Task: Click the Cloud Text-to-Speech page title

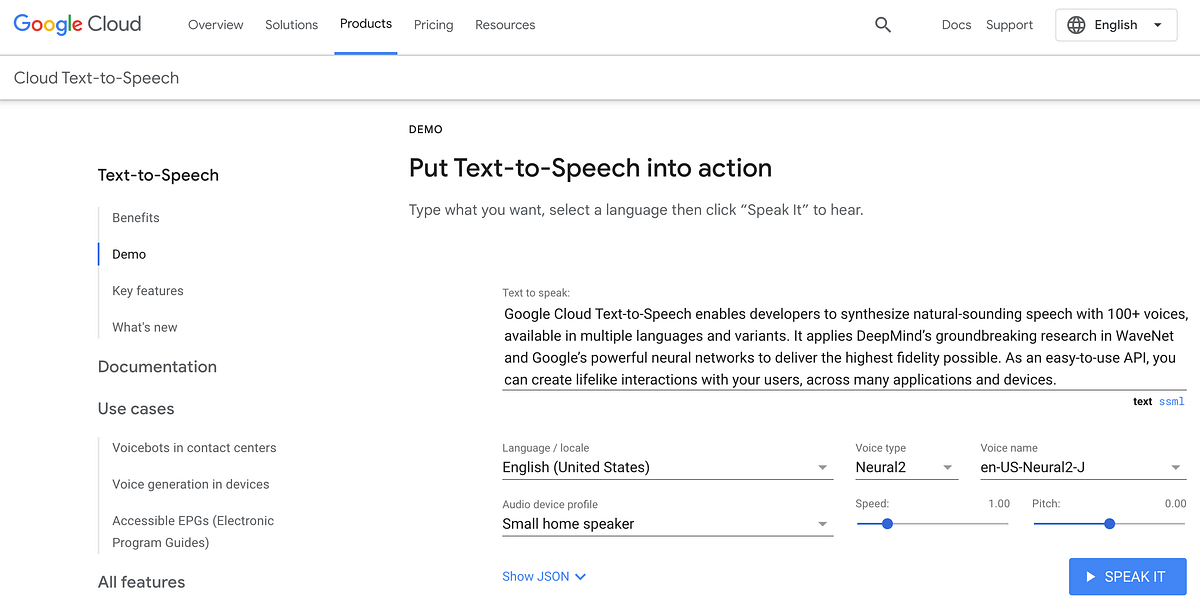Action: pyautogui.click(x=96, y=78)
